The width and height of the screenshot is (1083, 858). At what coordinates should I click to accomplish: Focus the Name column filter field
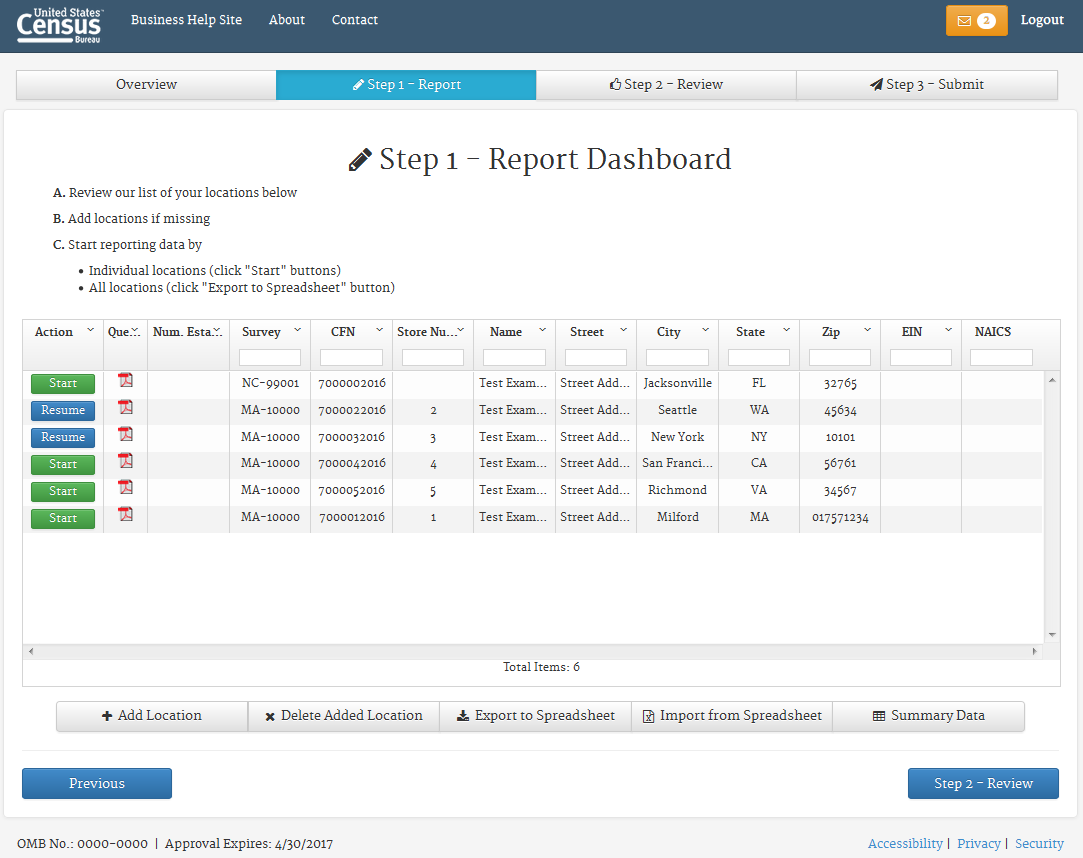point(515,357)
